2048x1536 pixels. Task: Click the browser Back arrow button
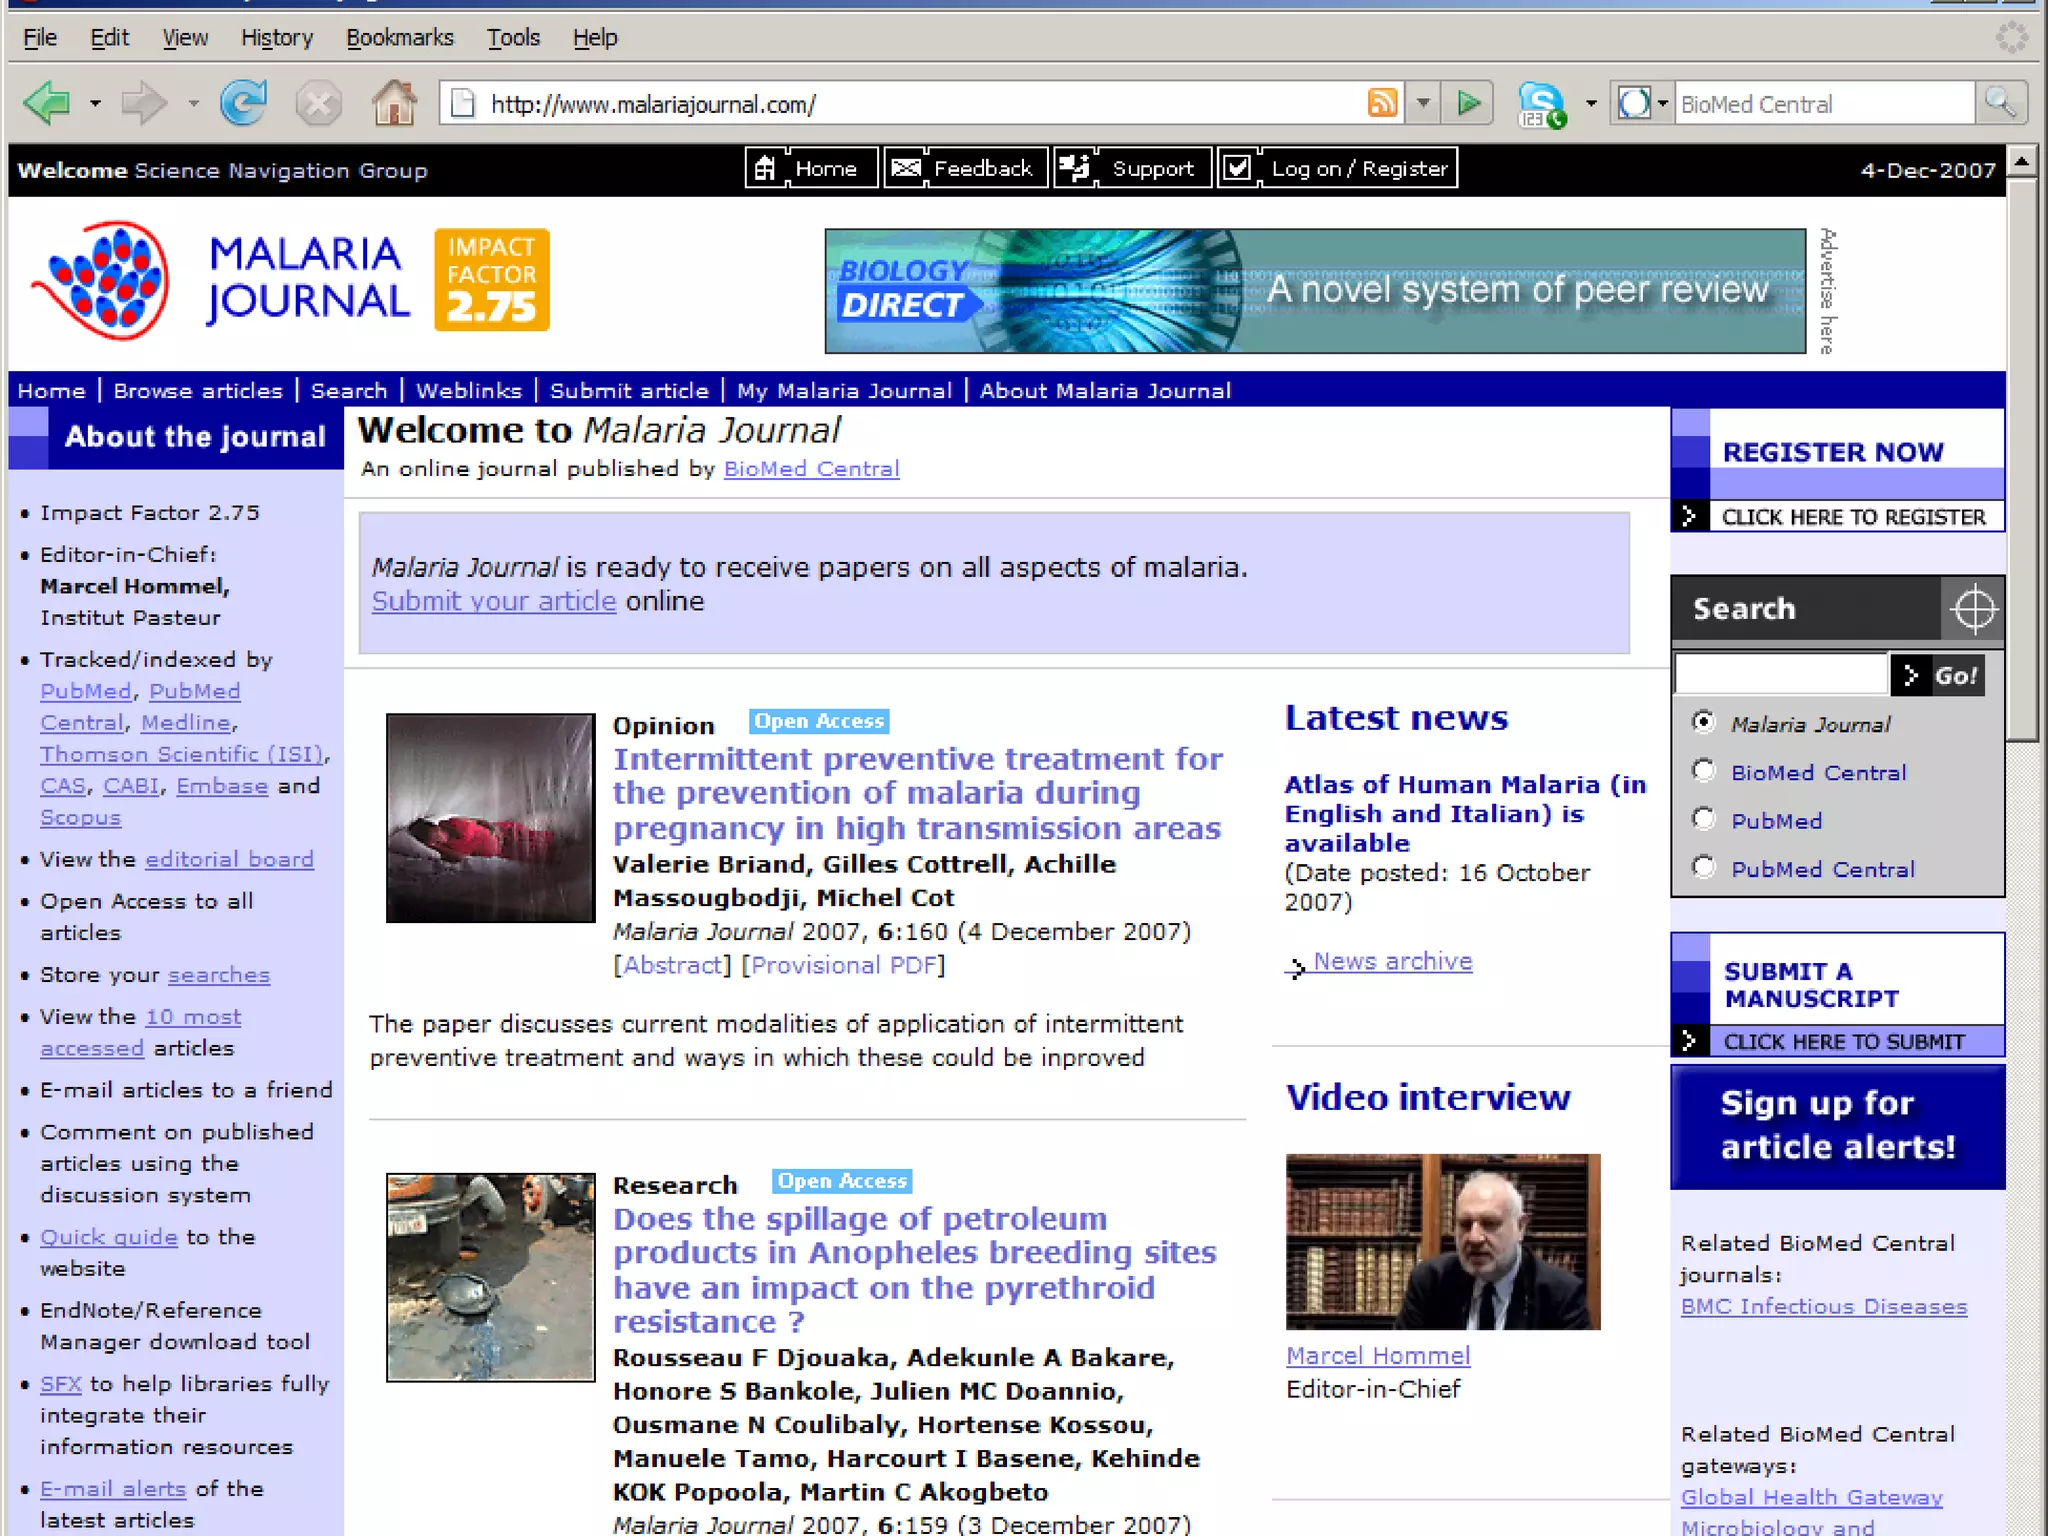(48, 103)
